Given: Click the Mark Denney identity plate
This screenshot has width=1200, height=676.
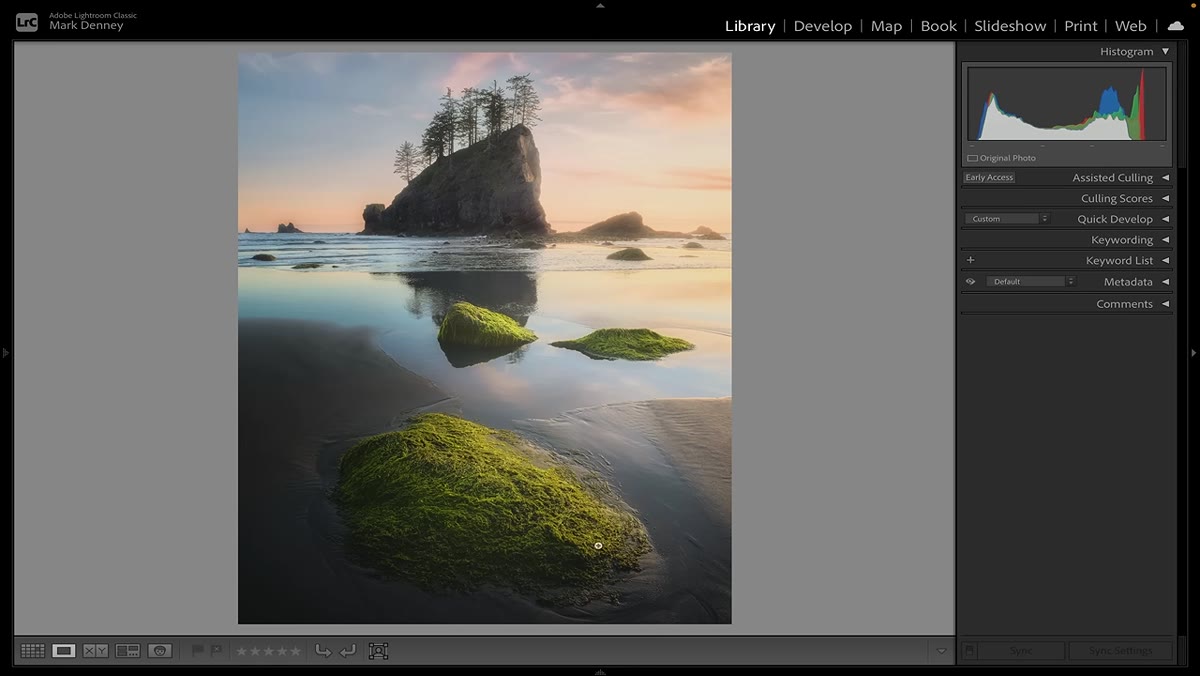Looking at the screenshot, I should 86,26.
